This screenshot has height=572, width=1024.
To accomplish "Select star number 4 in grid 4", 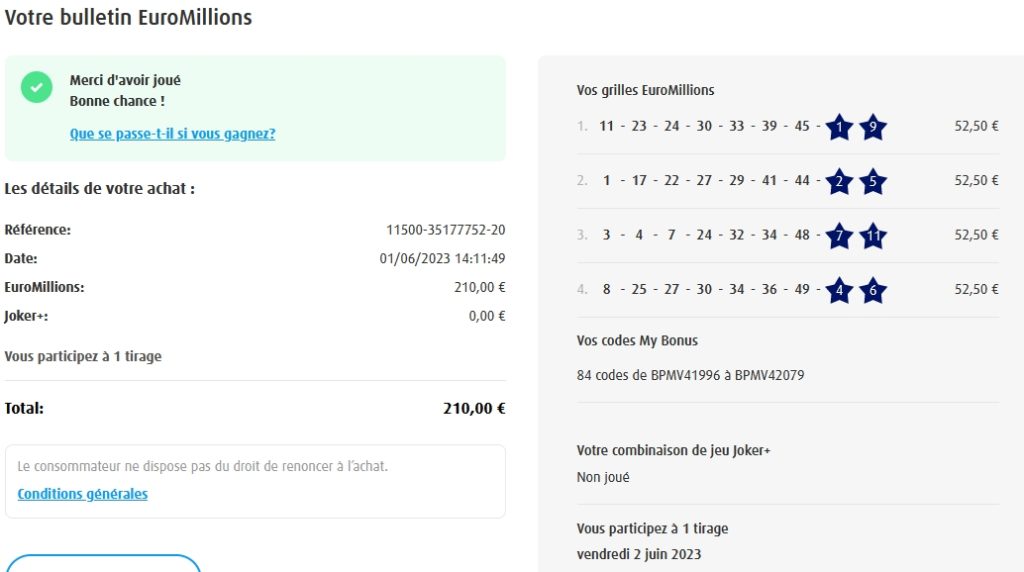I will [839, 290].
